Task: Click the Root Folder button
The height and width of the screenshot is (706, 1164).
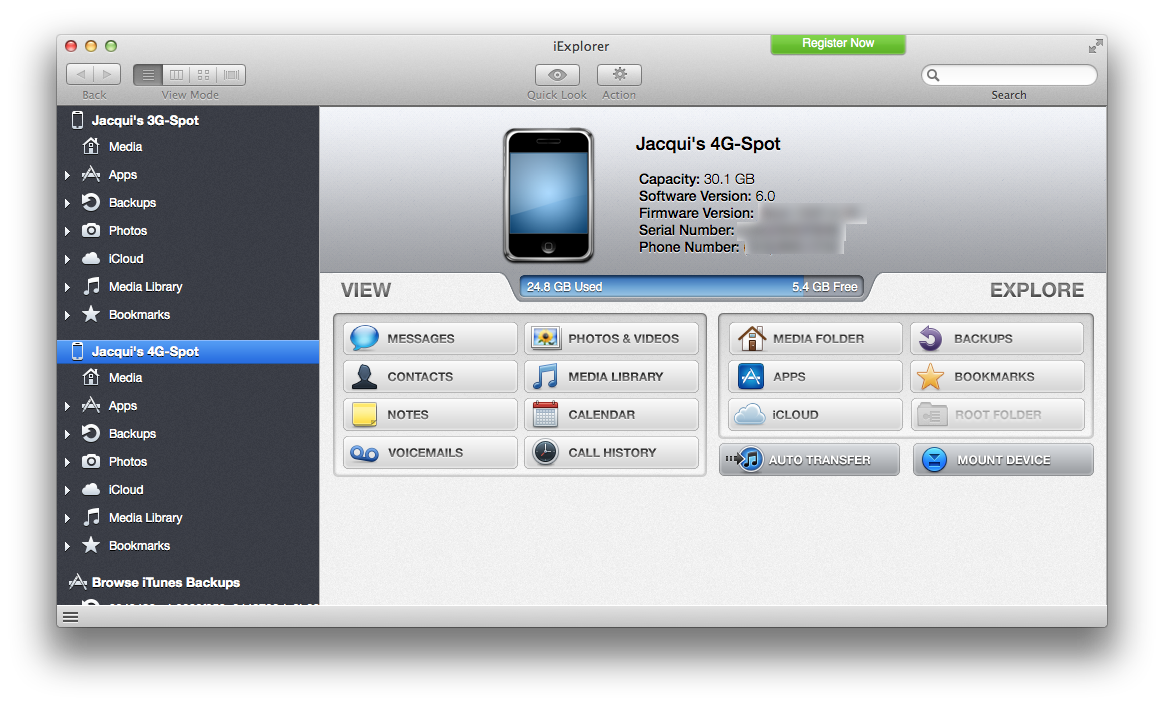Action: click(x=997, y=414)
